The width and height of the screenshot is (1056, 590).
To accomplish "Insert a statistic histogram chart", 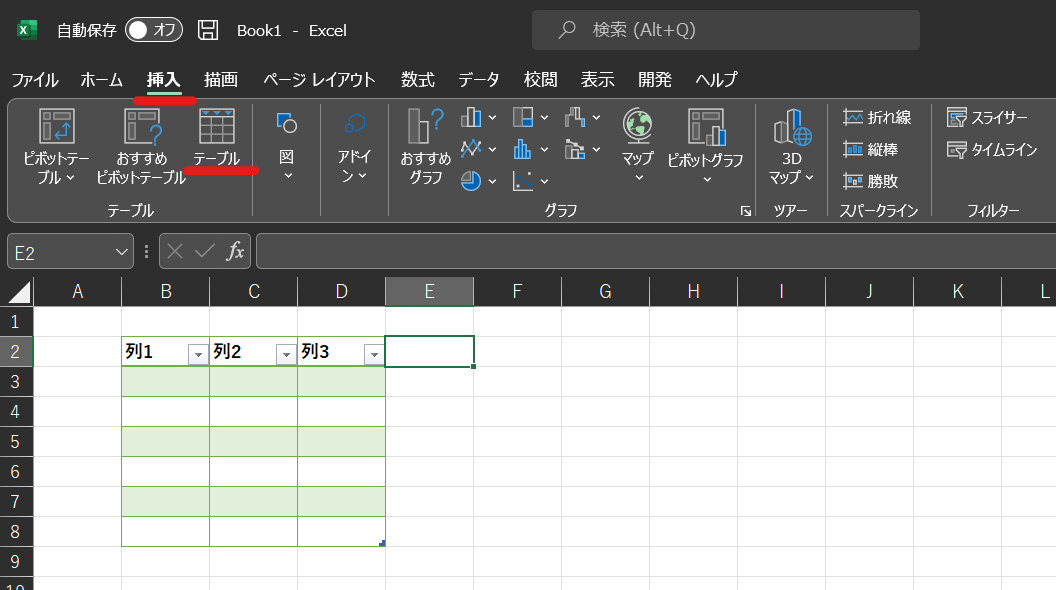I will tap(523, 149).
